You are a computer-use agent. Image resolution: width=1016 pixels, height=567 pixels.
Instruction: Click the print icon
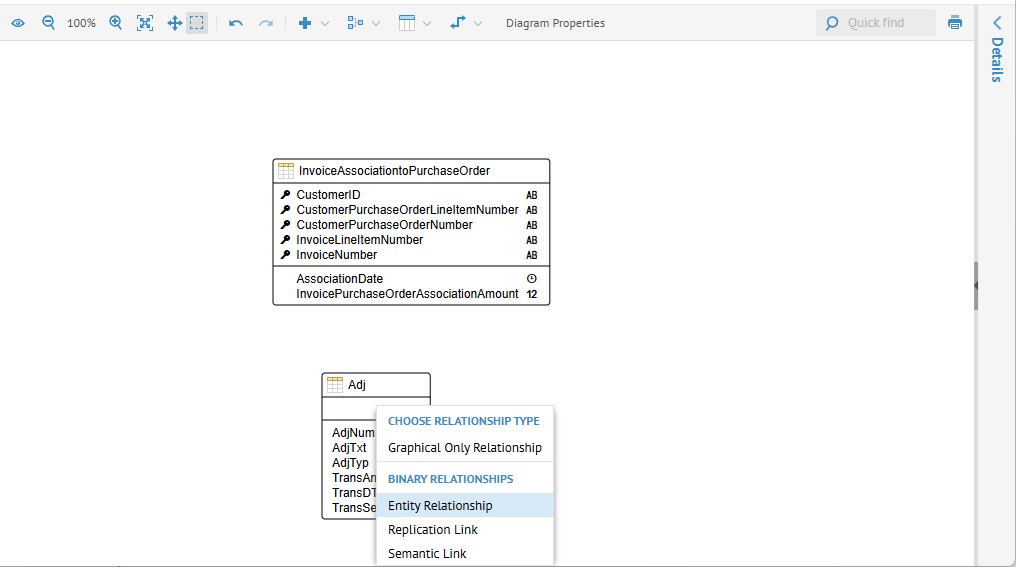tap(955, 23)
